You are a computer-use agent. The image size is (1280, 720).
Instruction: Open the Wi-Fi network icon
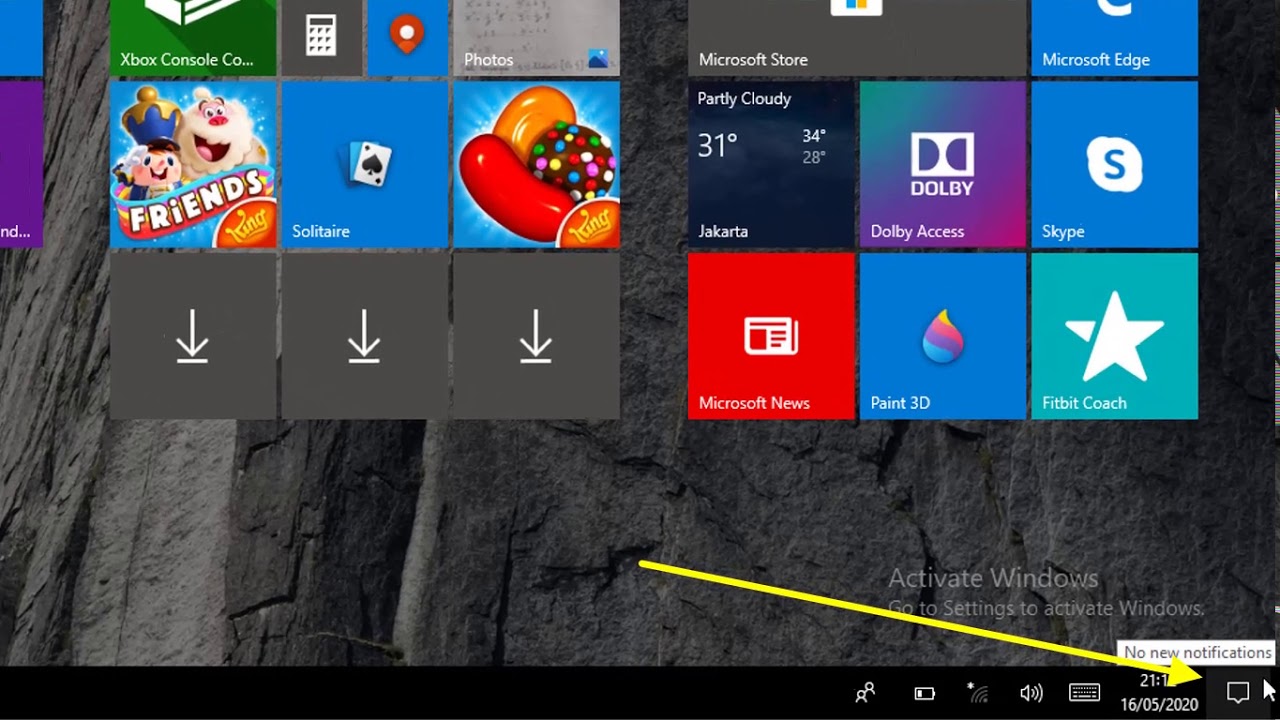pos(978,692)
